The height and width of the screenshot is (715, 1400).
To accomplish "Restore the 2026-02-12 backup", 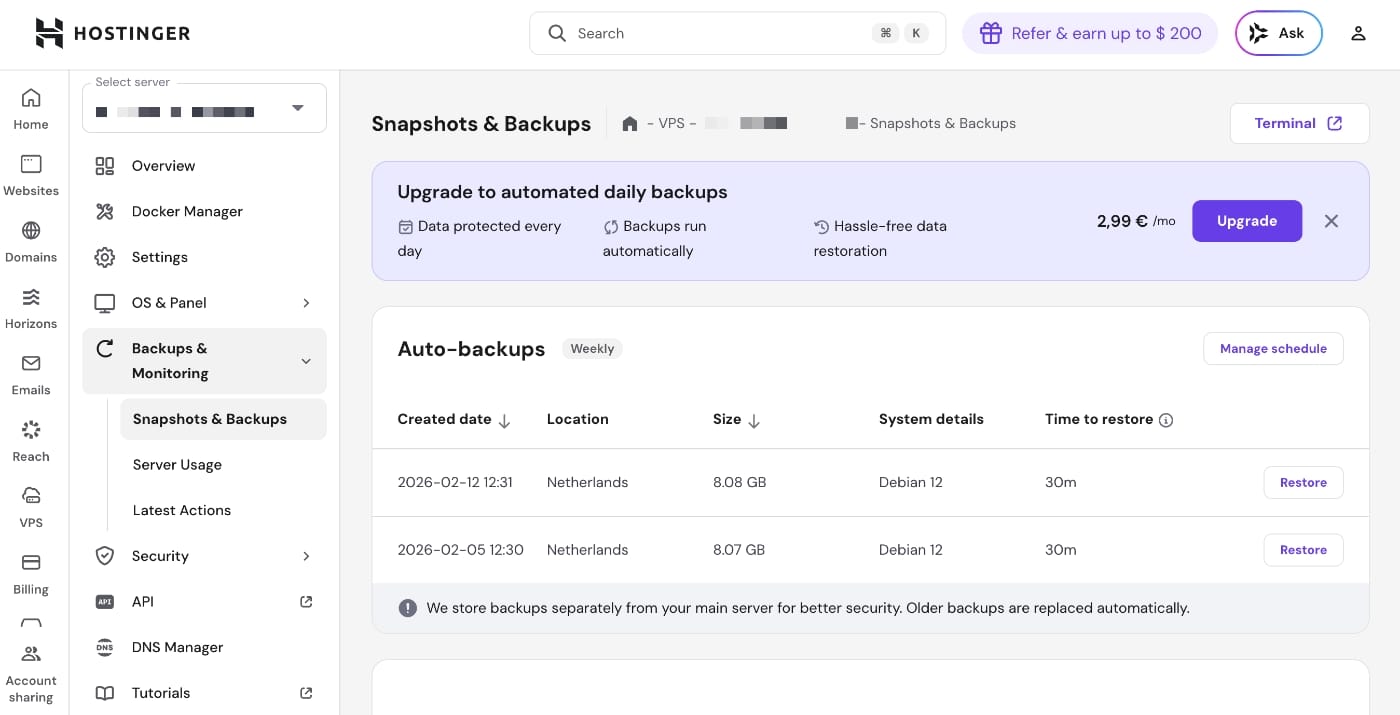I will coord(1303,482).
